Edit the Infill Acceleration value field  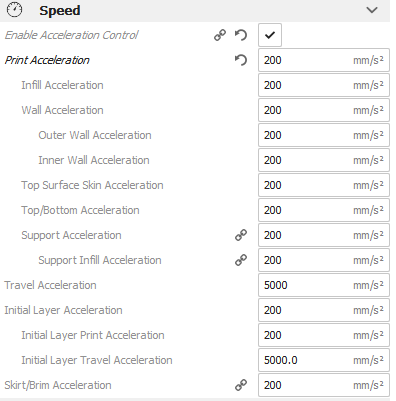324,85
